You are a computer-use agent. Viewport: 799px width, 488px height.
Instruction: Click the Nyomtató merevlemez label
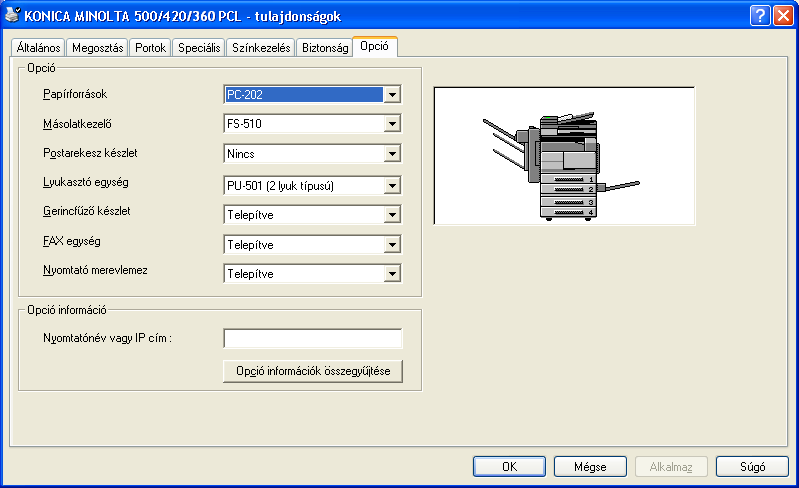(x=95, y=270)
